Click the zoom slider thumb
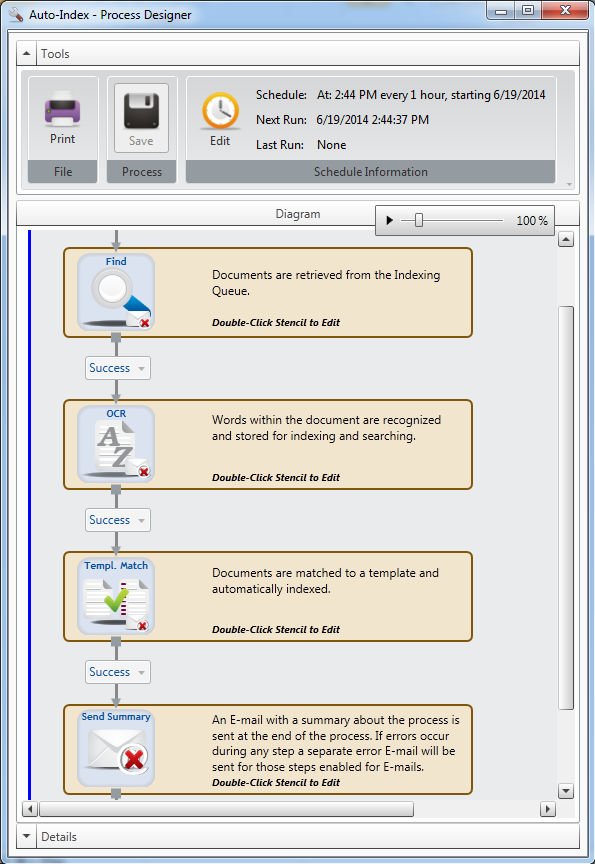The height and width of the screenshot is (864, 595). pyautogui.click(x=419, y=220)
